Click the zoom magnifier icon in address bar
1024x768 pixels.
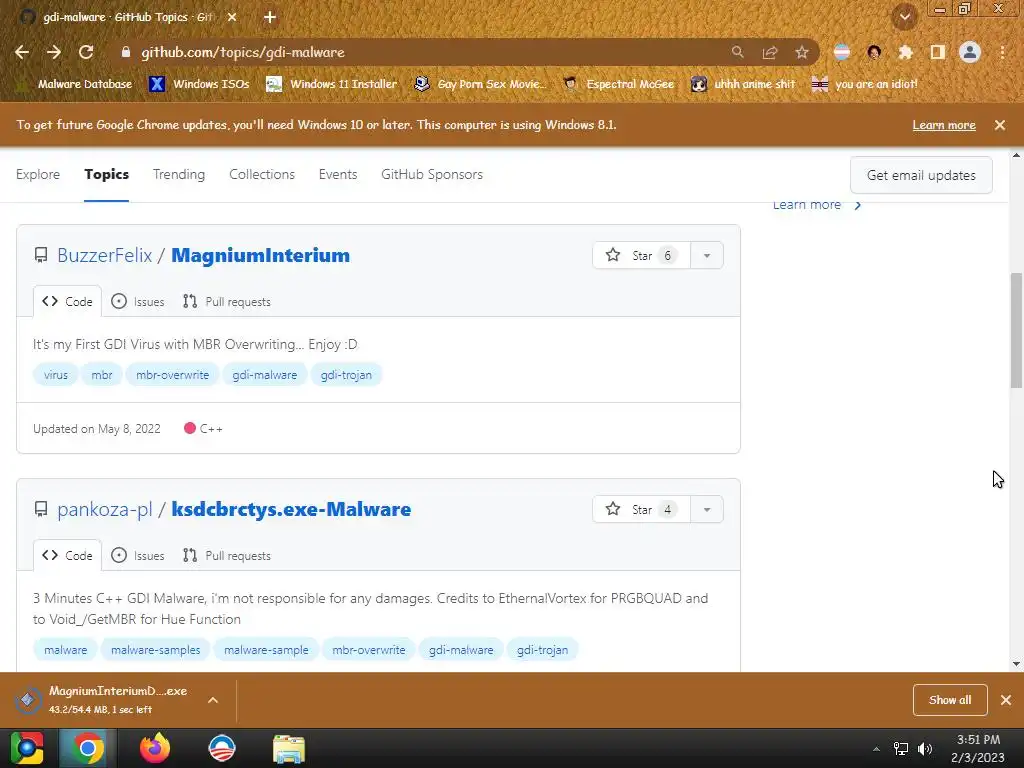coord(737,52)
